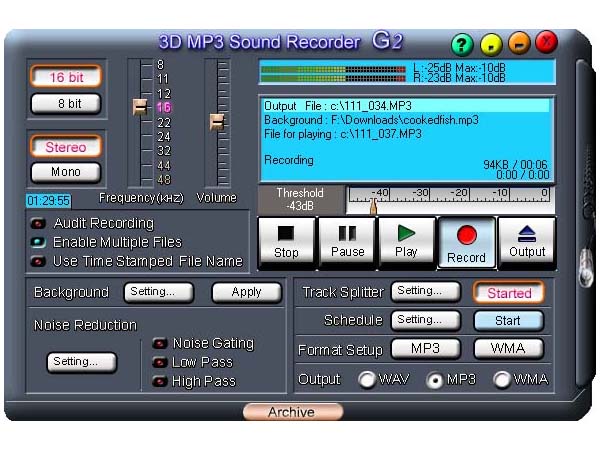This screenshot has width=600, height=450.
Task: Click the Output File c:\111_034.MP3 line
Action: [406, 106]
